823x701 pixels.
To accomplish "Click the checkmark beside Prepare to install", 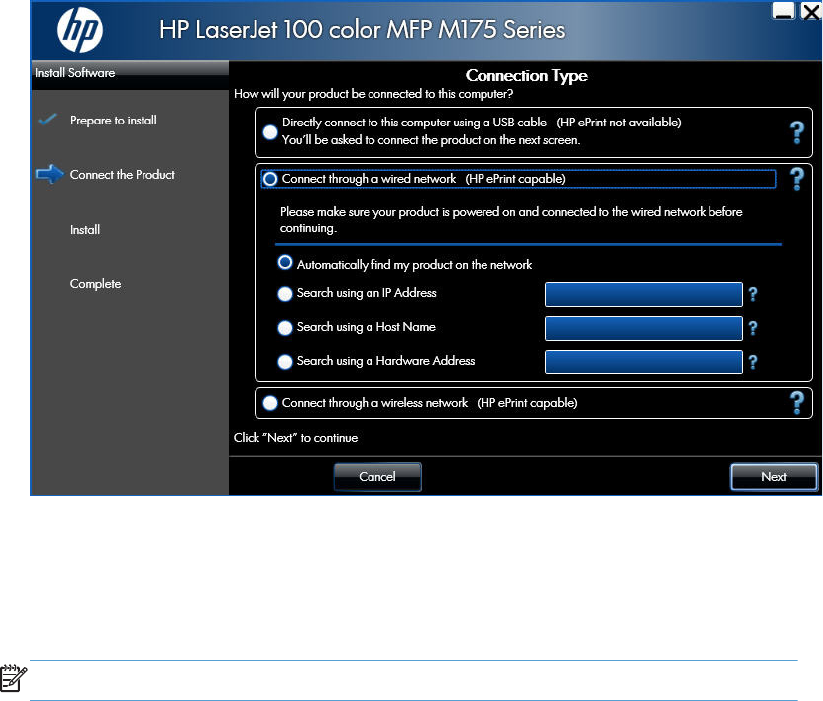I will point(48,120).
